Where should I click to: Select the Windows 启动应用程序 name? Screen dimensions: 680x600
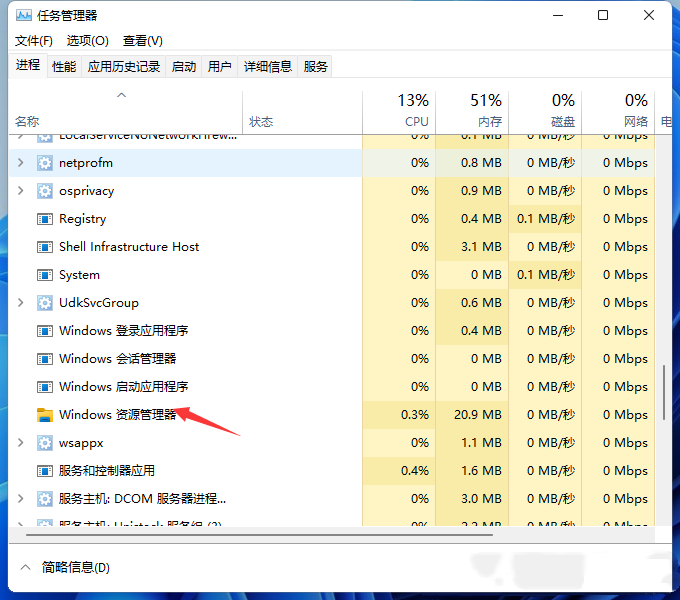click(124, 387)
